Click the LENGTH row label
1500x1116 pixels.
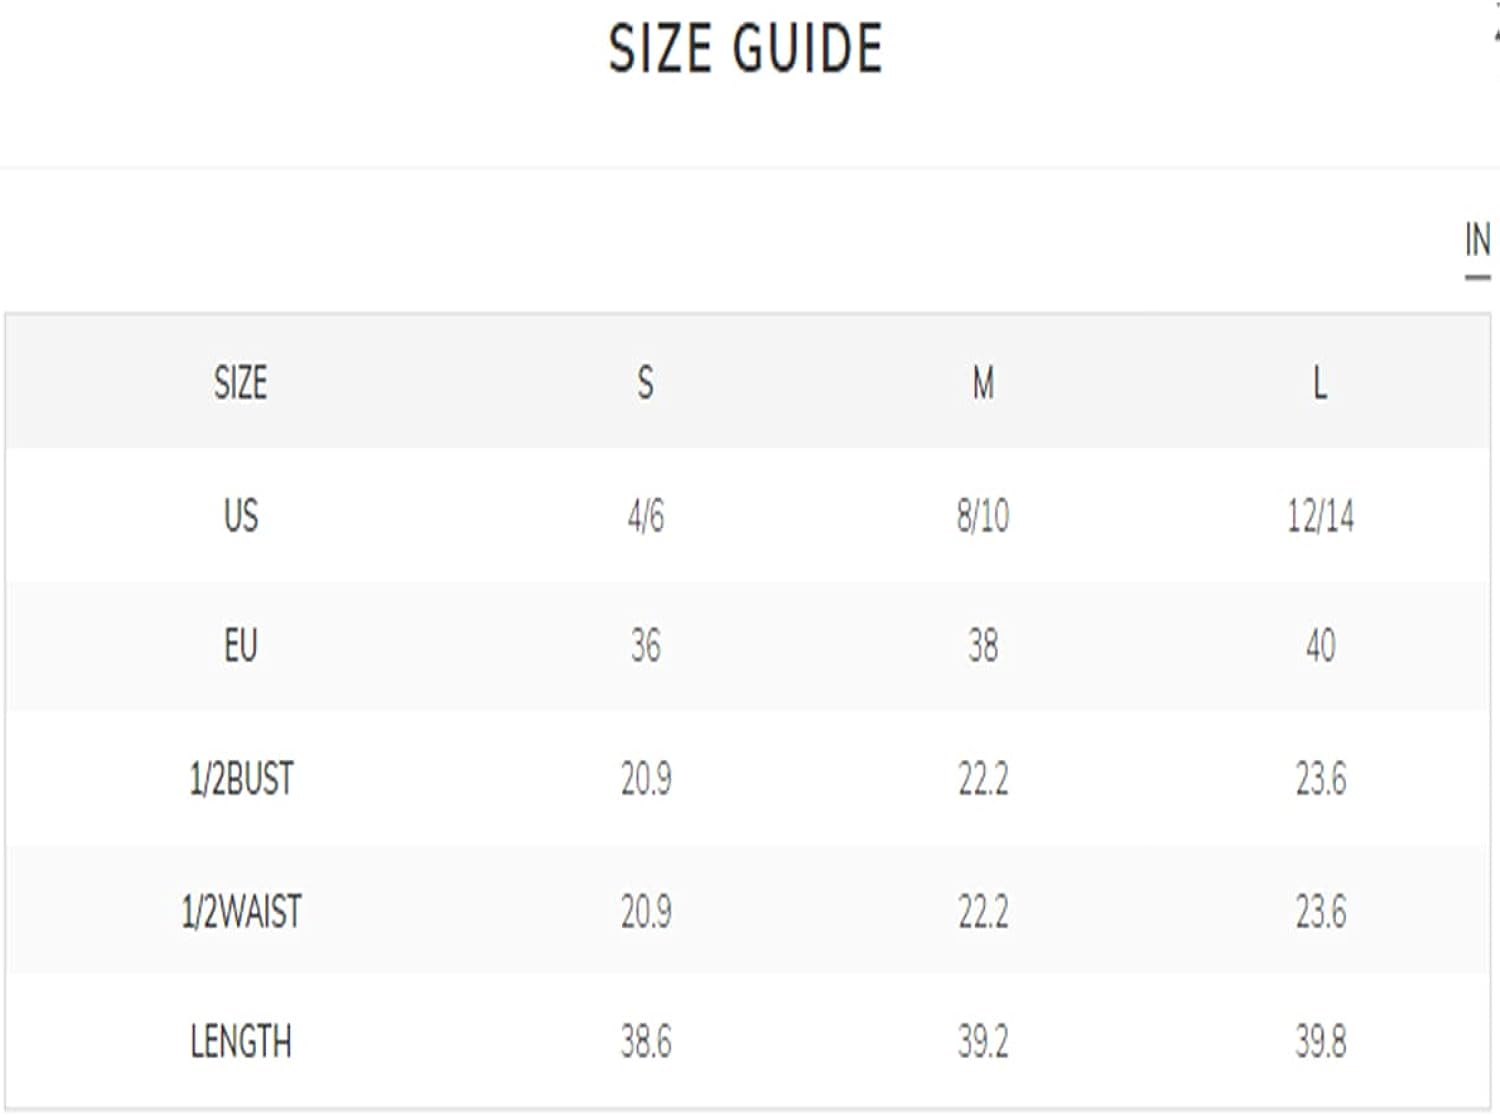tap(241, 1041)
